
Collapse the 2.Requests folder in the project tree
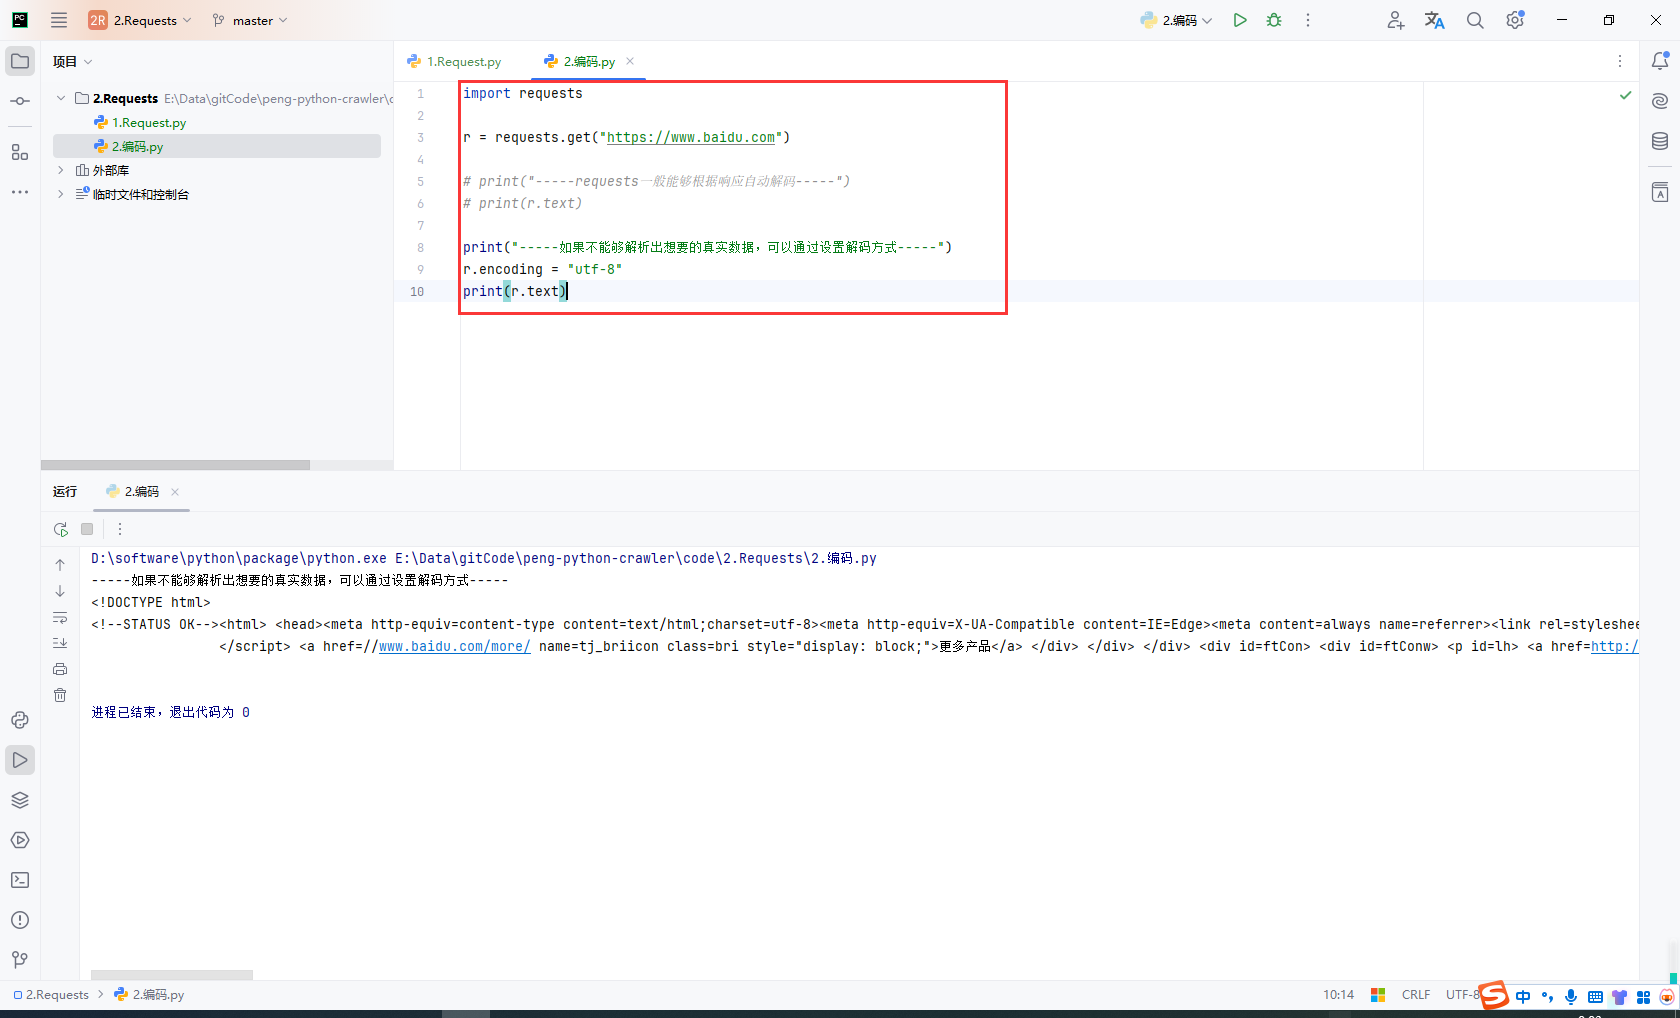pos(61,98)
